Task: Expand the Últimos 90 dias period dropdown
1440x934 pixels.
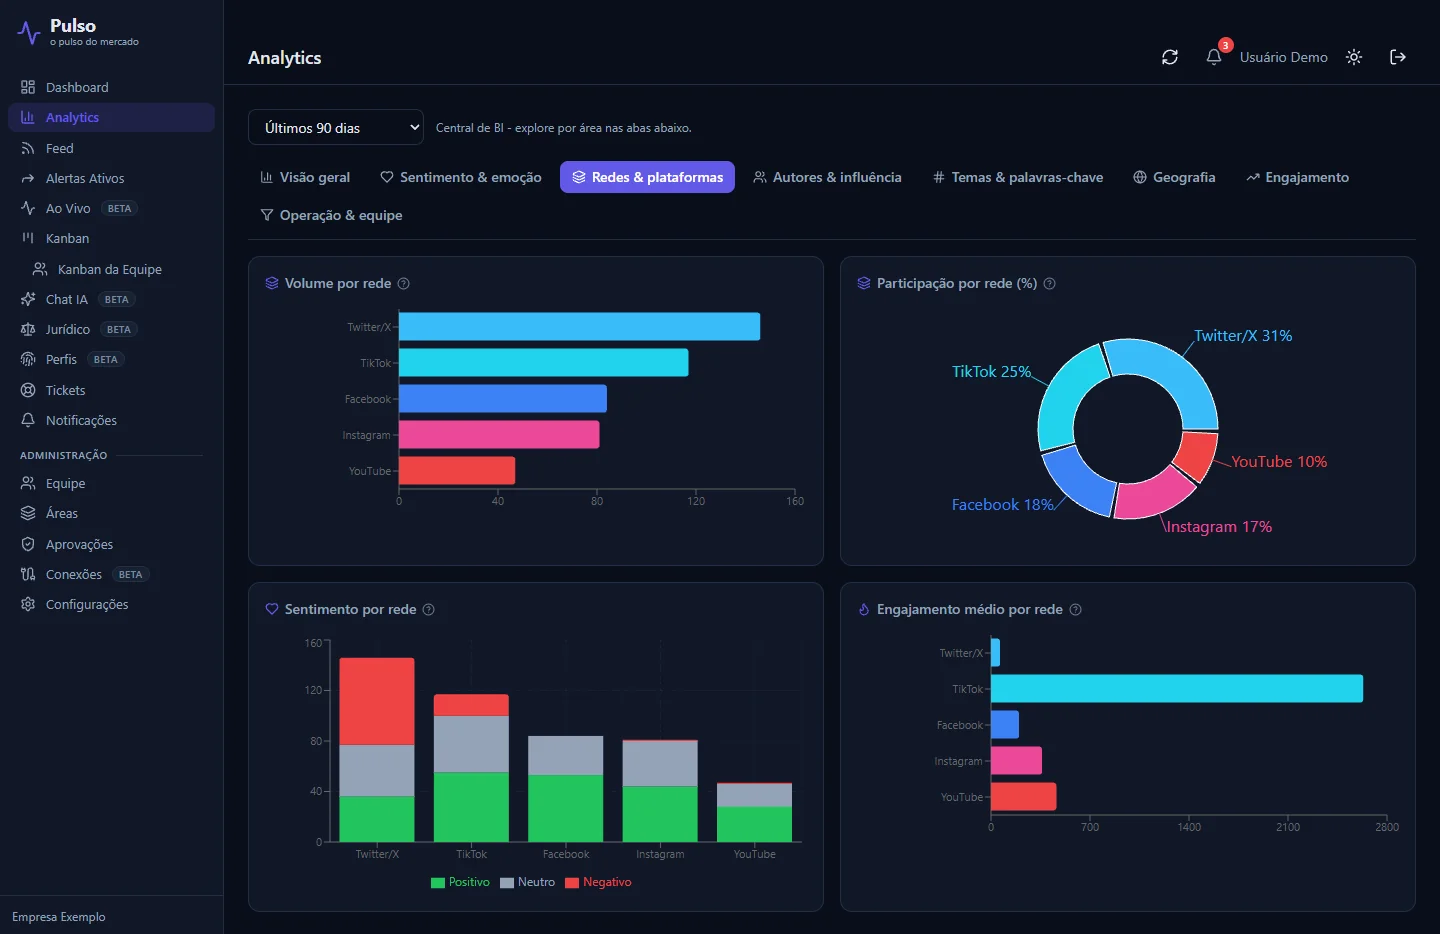Action: [x=336, y=128]
